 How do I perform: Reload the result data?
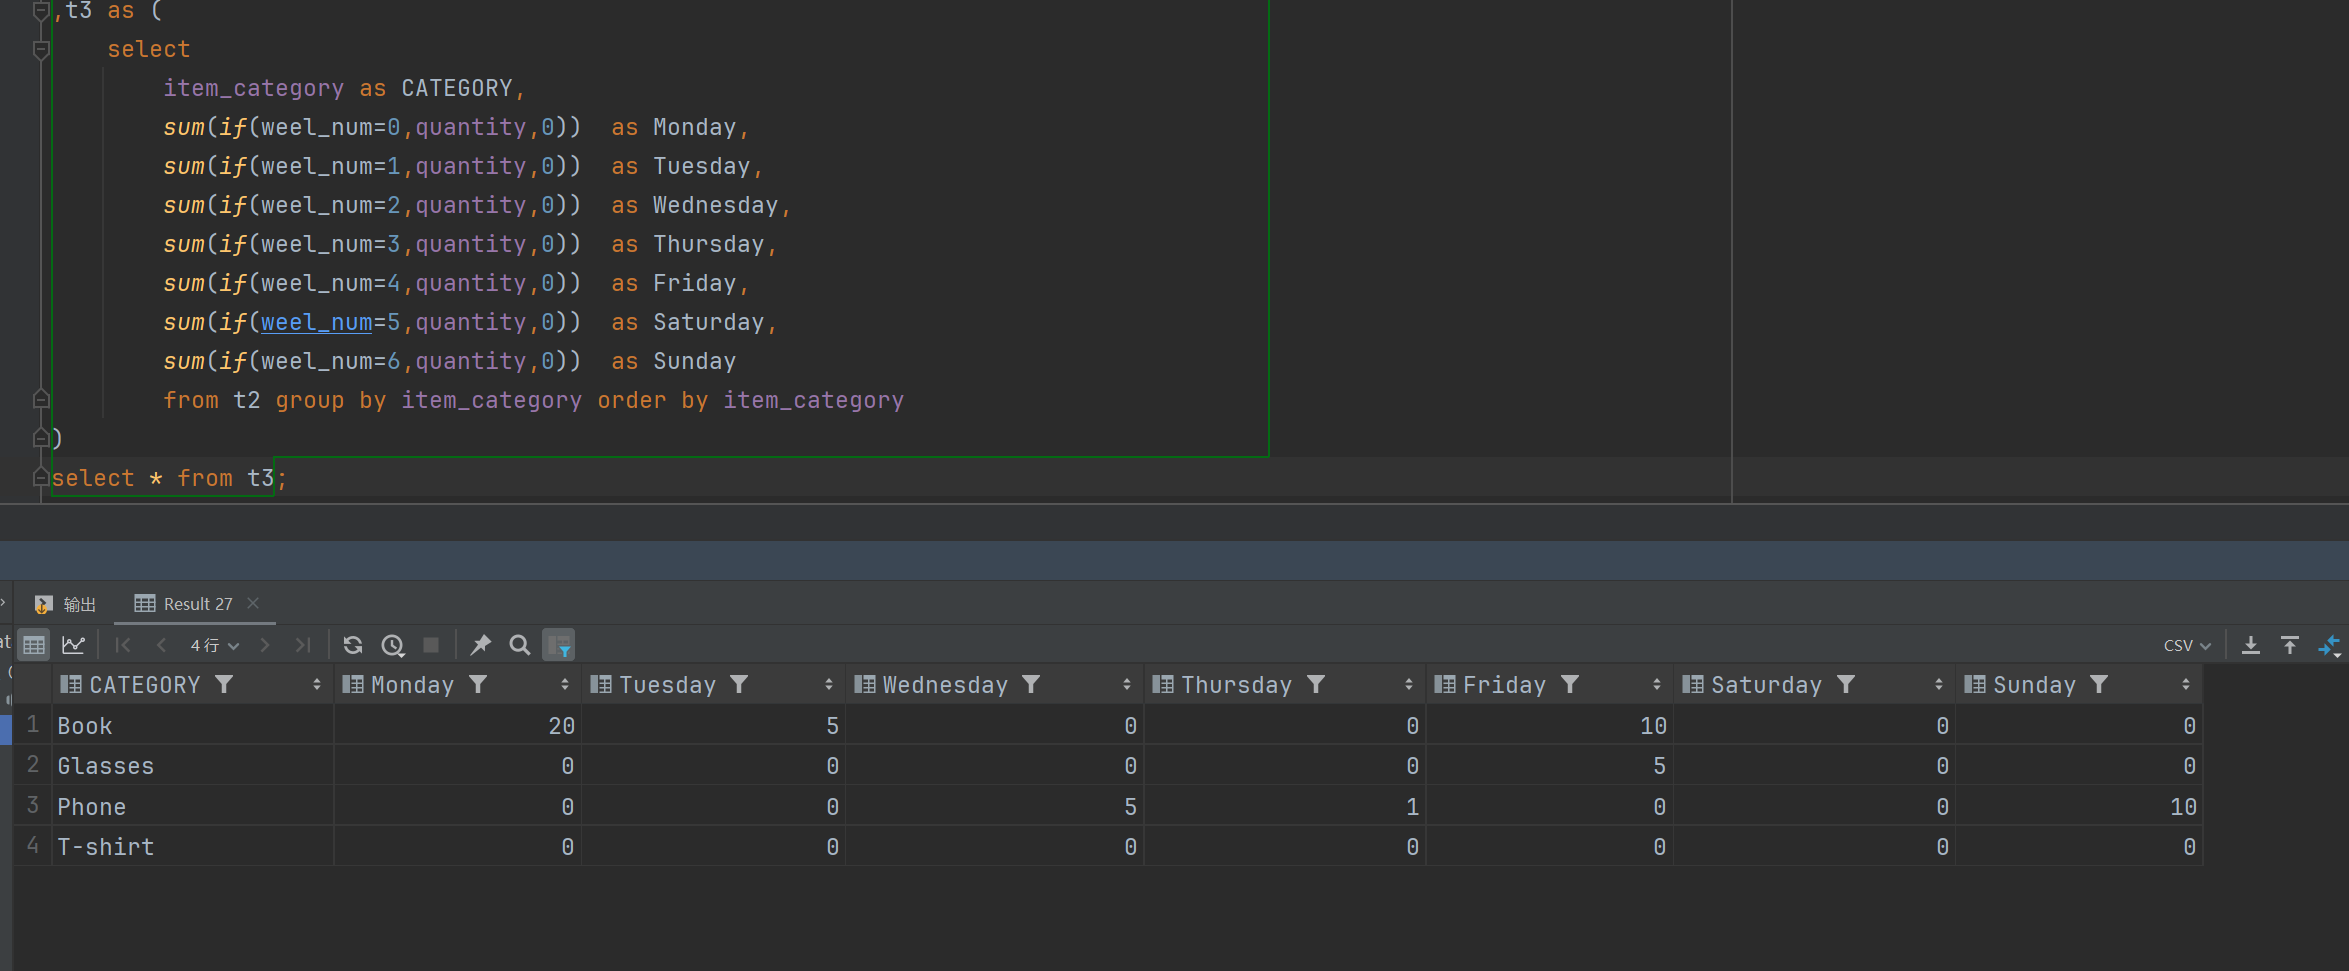[x=353, y=645]
